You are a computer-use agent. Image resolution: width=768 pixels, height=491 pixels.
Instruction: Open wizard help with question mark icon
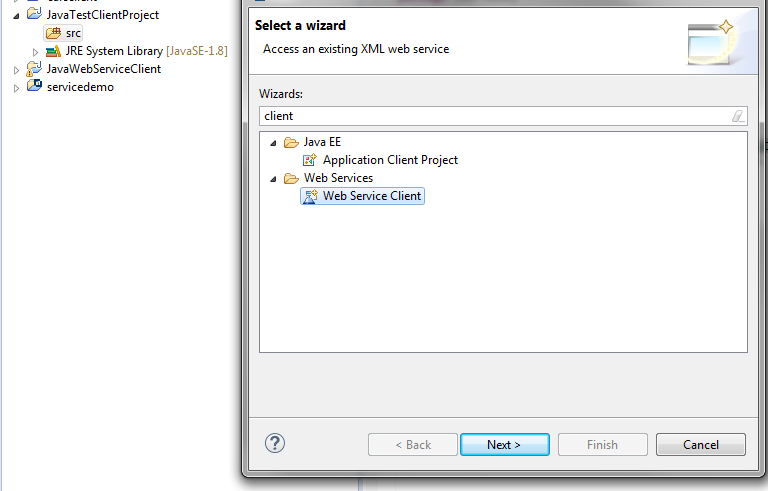pos(275,443)
